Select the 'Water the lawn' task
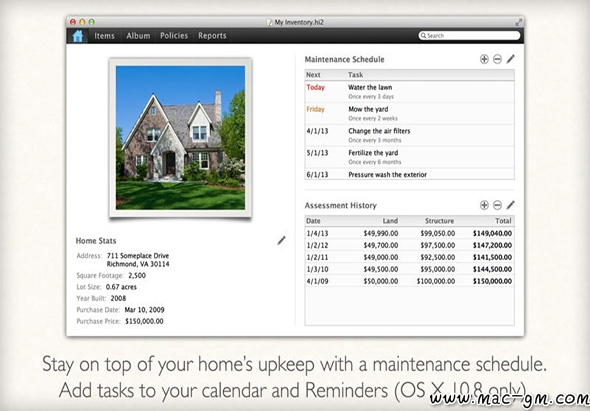This screenshot has height=411, width=590. [x=409, y=91]
